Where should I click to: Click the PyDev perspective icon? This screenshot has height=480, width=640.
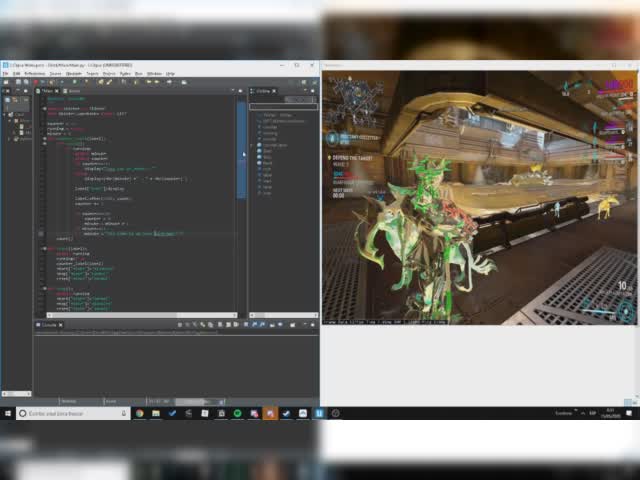pyautogui.click(x=314, y=82)
